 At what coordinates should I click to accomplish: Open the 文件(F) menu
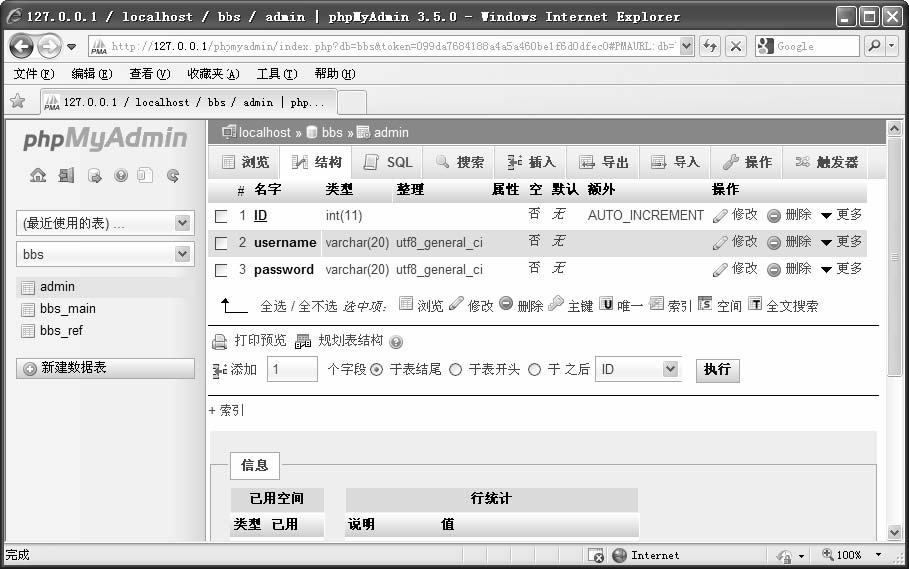pyautogui.click(x=34, y=74)
